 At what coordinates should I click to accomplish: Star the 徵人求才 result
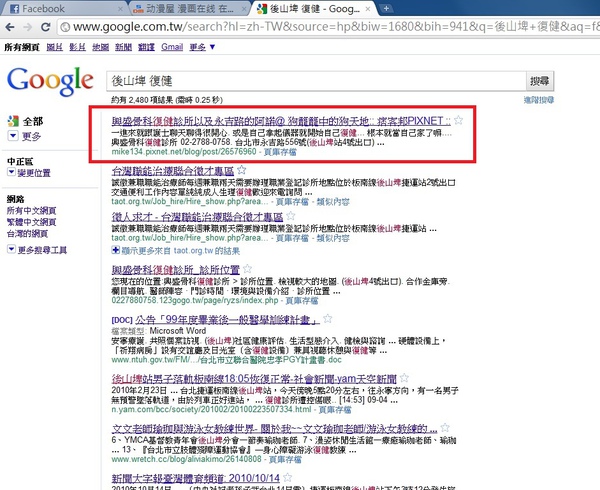[x=291, y=216]
